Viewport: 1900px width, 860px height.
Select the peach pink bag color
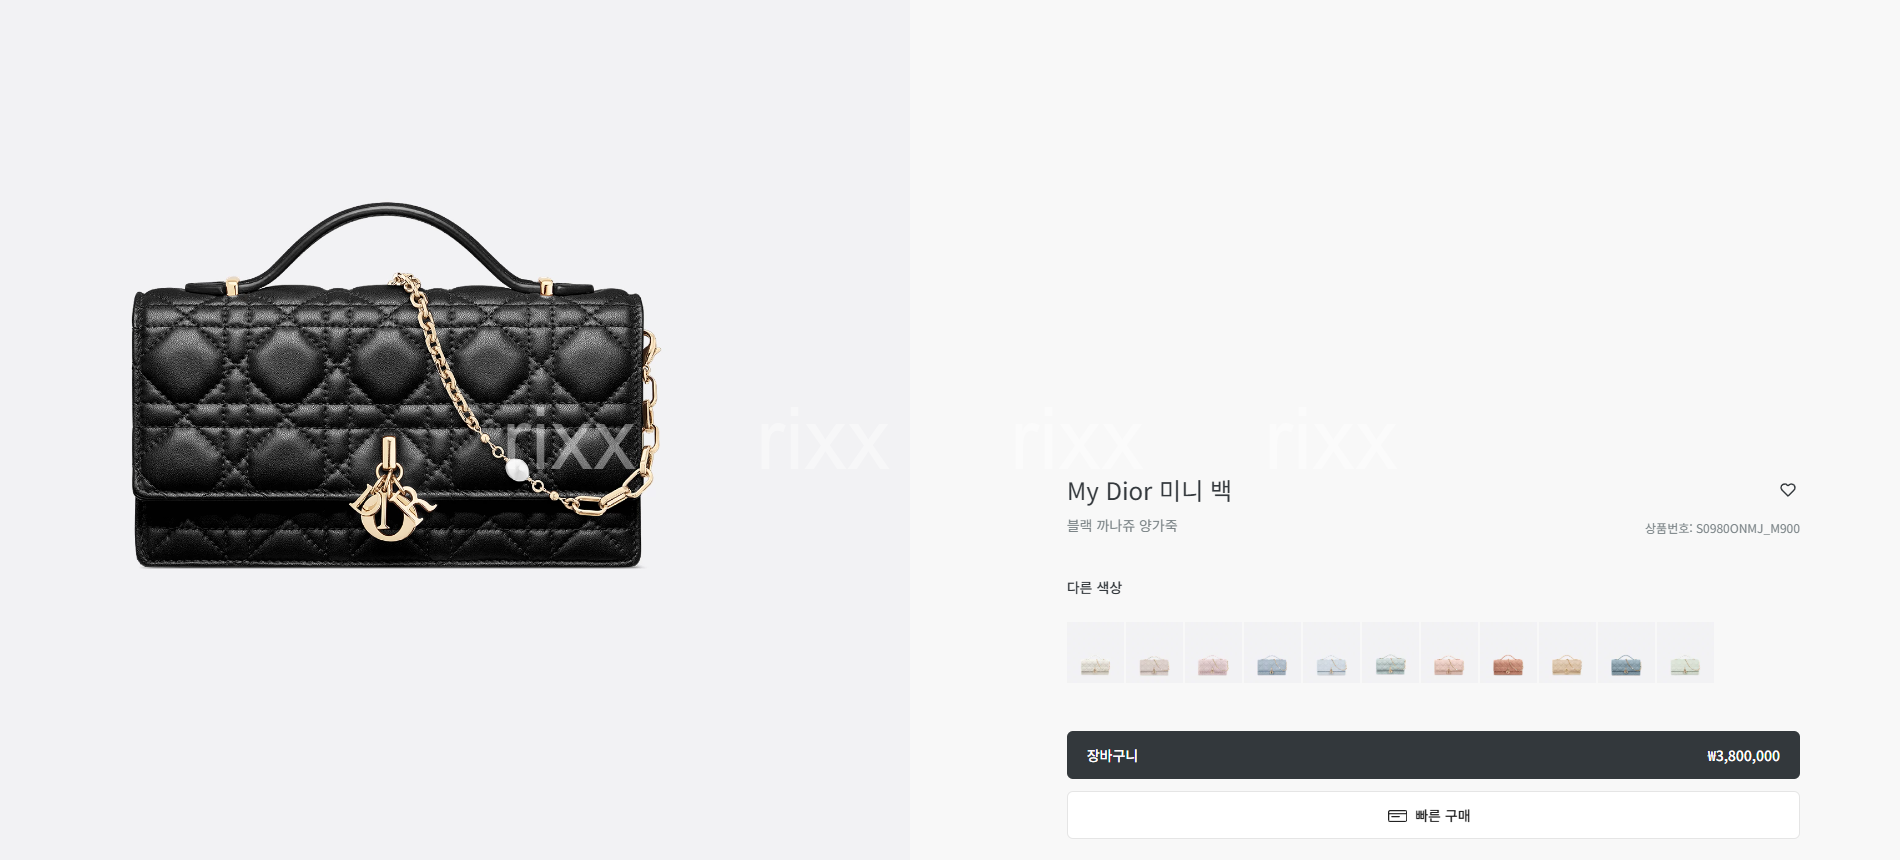click(1449, 653)
